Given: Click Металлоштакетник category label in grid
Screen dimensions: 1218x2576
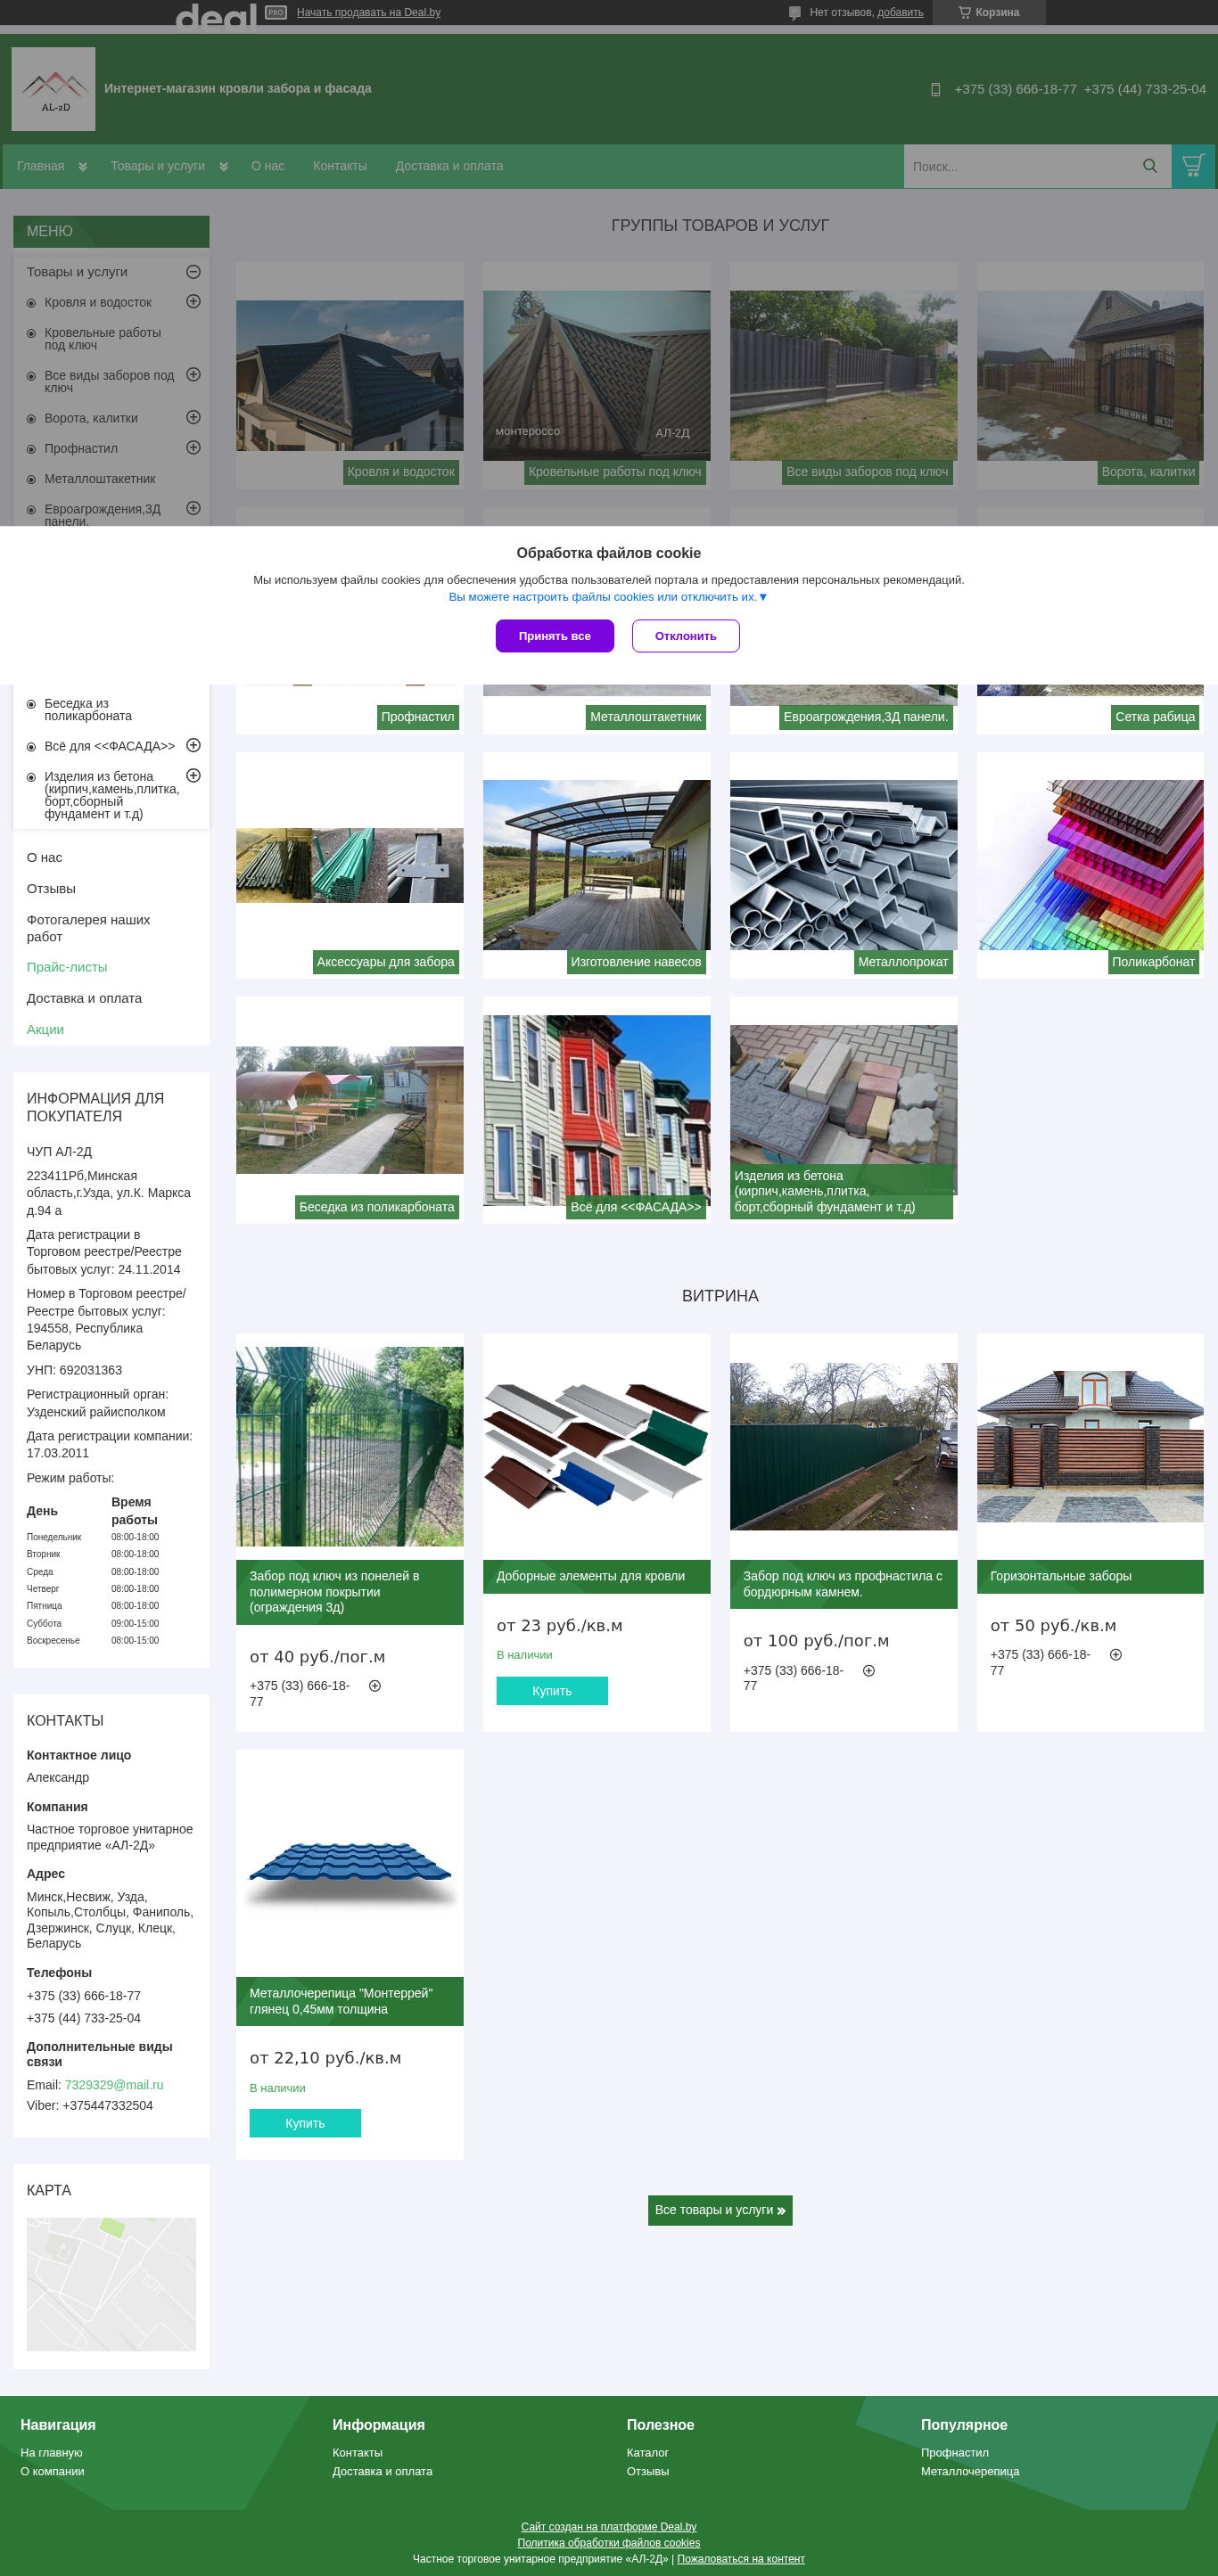Looking at the screenshot, I should [x=646, y=717].
